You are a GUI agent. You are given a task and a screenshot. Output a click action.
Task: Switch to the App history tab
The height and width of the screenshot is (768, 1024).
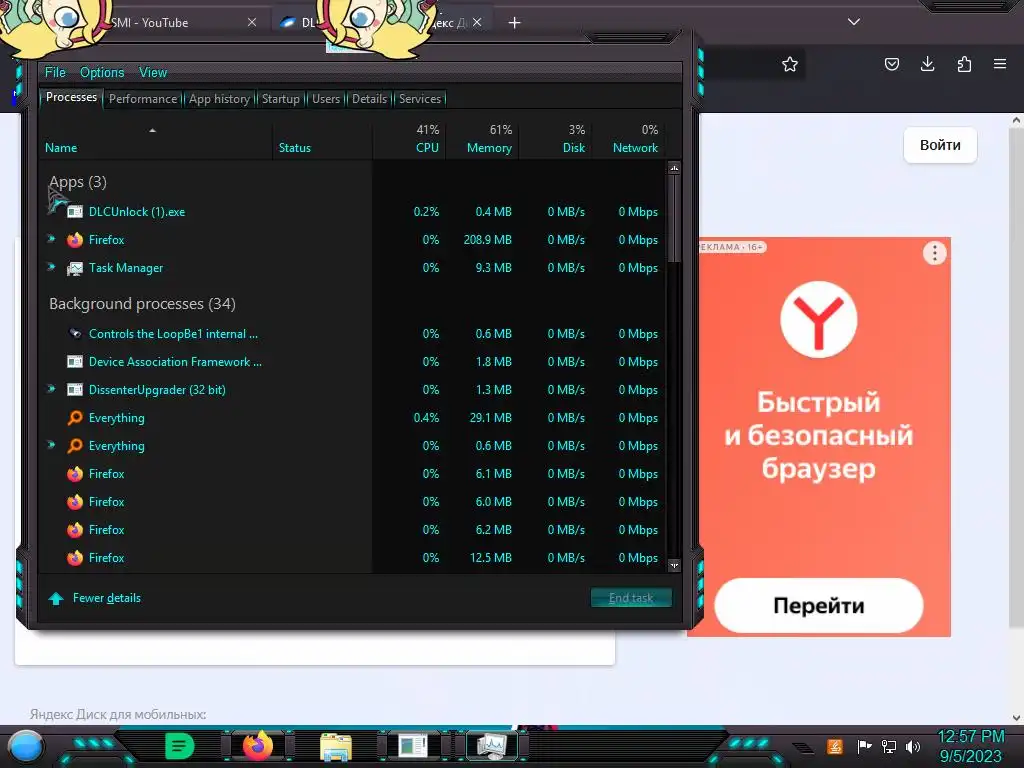(219, 99)
